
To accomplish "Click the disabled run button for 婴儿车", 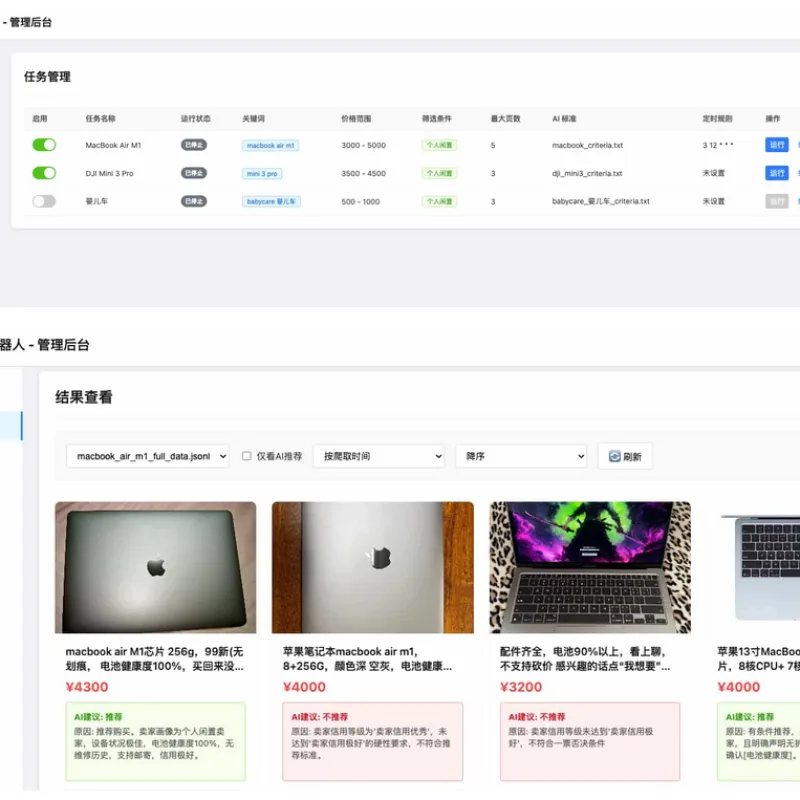I will [777, 201].
